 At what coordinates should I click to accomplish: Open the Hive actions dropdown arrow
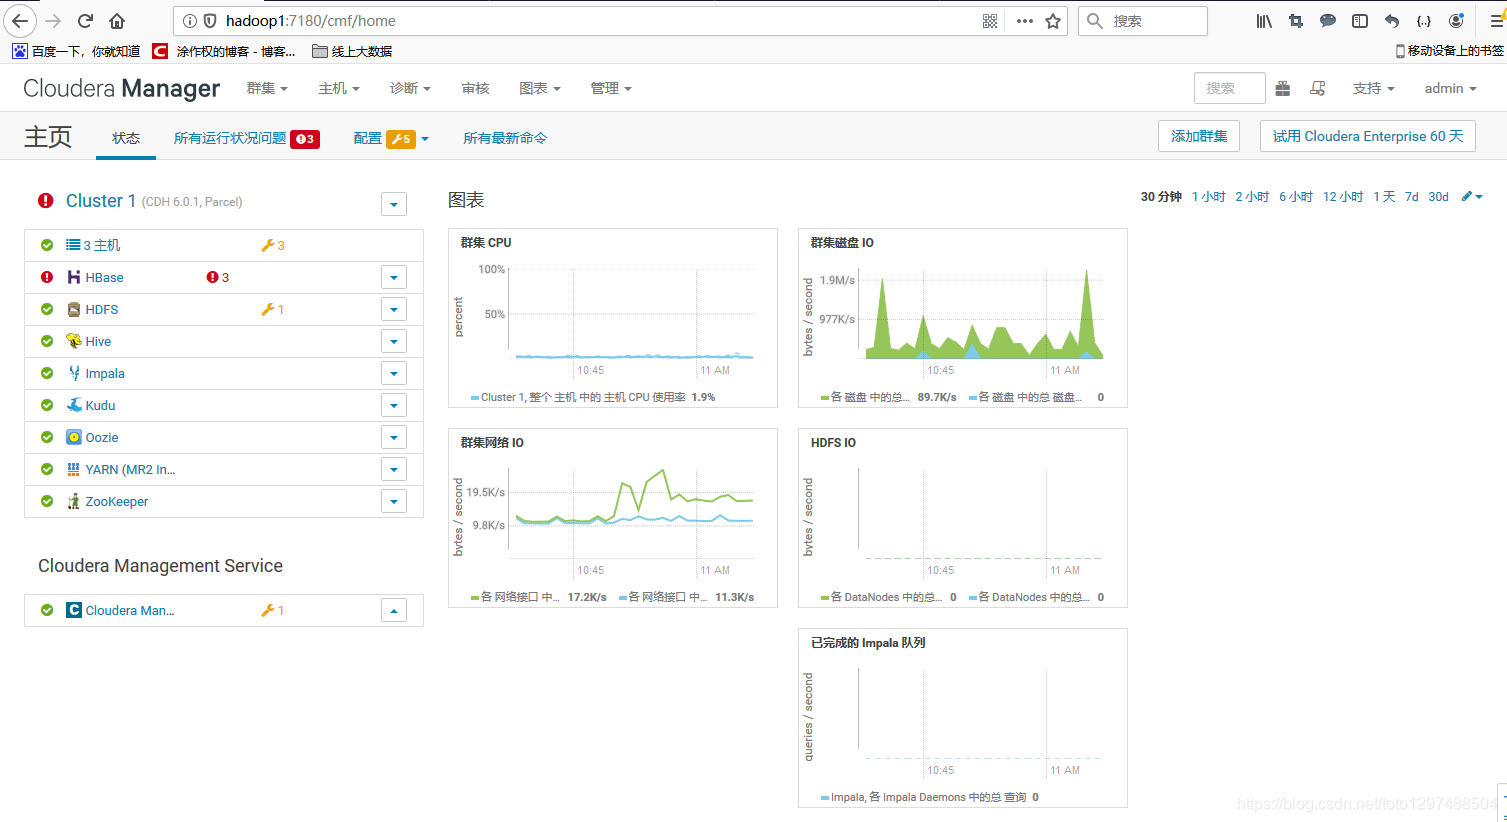pos(394,342)
